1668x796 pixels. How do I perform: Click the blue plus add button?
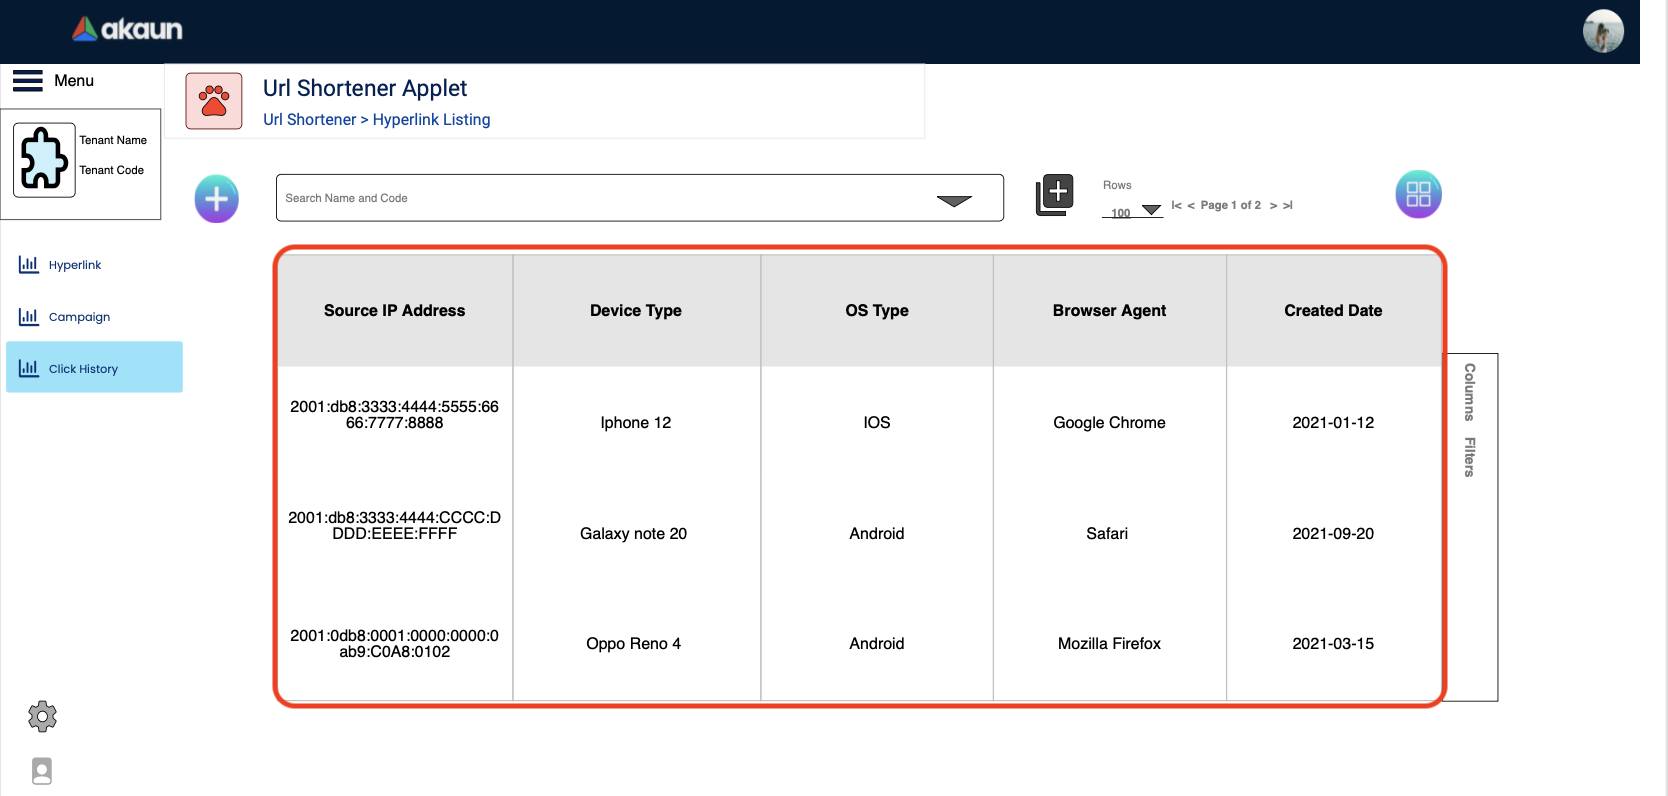pyautogui.click(x=216, y=199)
